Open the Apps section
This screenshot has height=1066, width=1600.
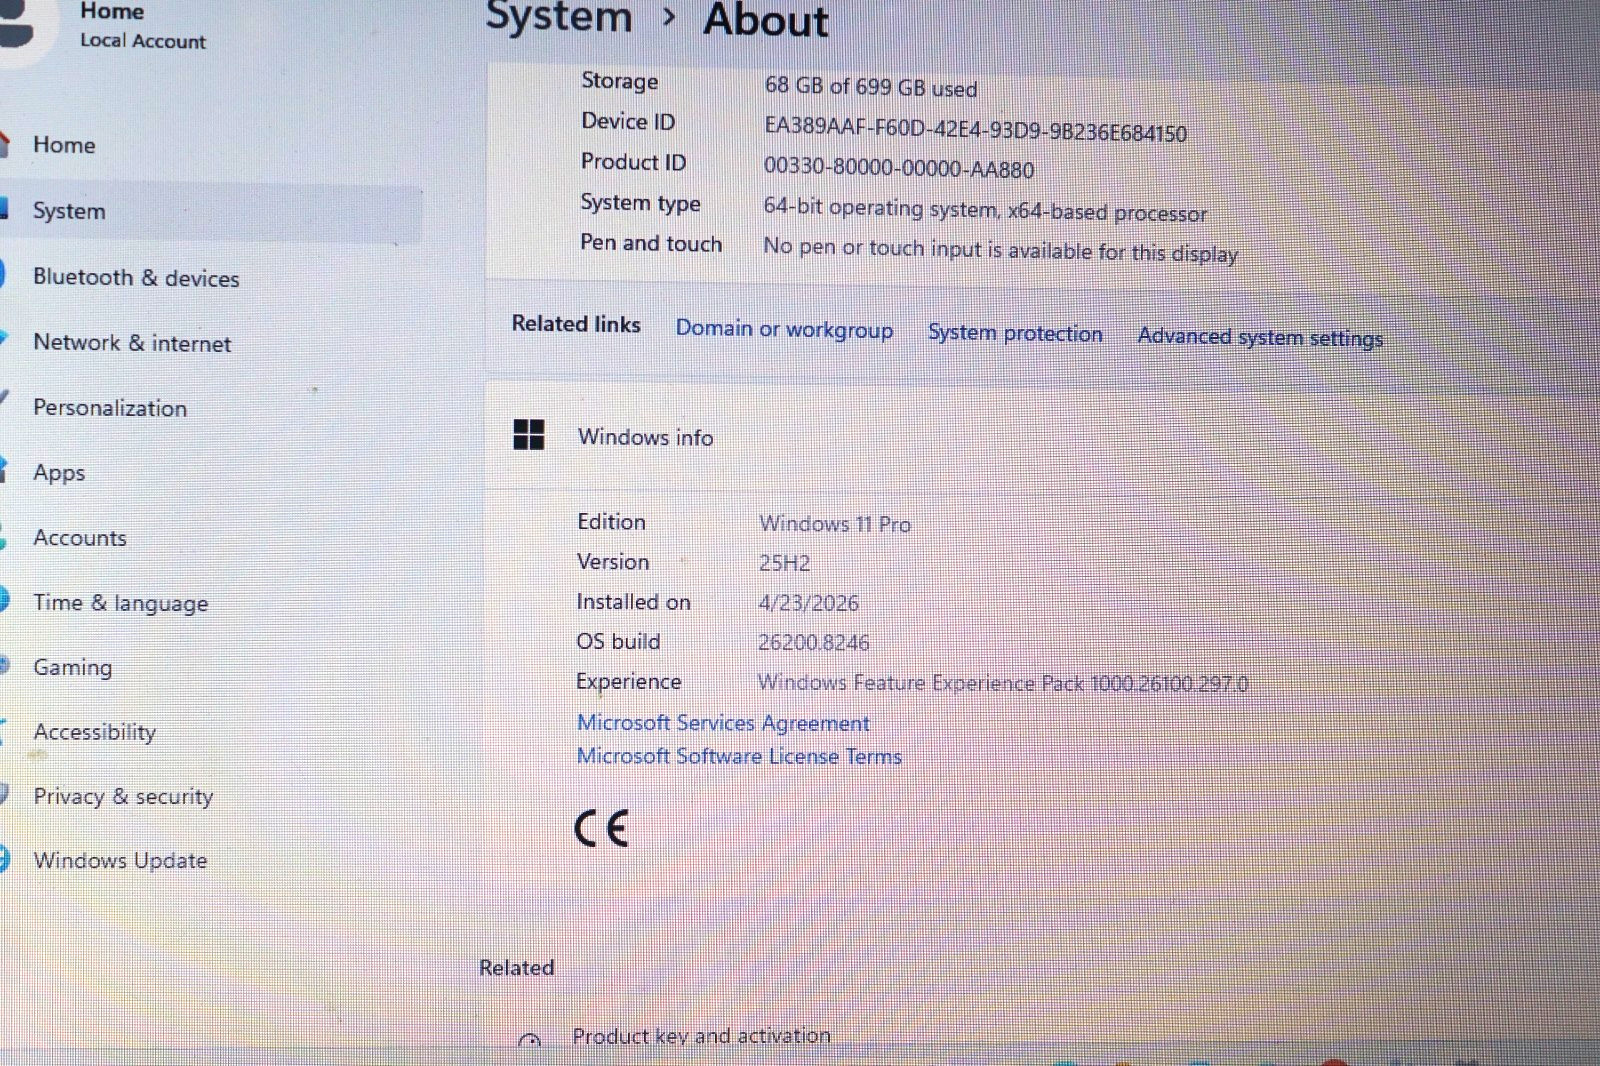[59, 473]
